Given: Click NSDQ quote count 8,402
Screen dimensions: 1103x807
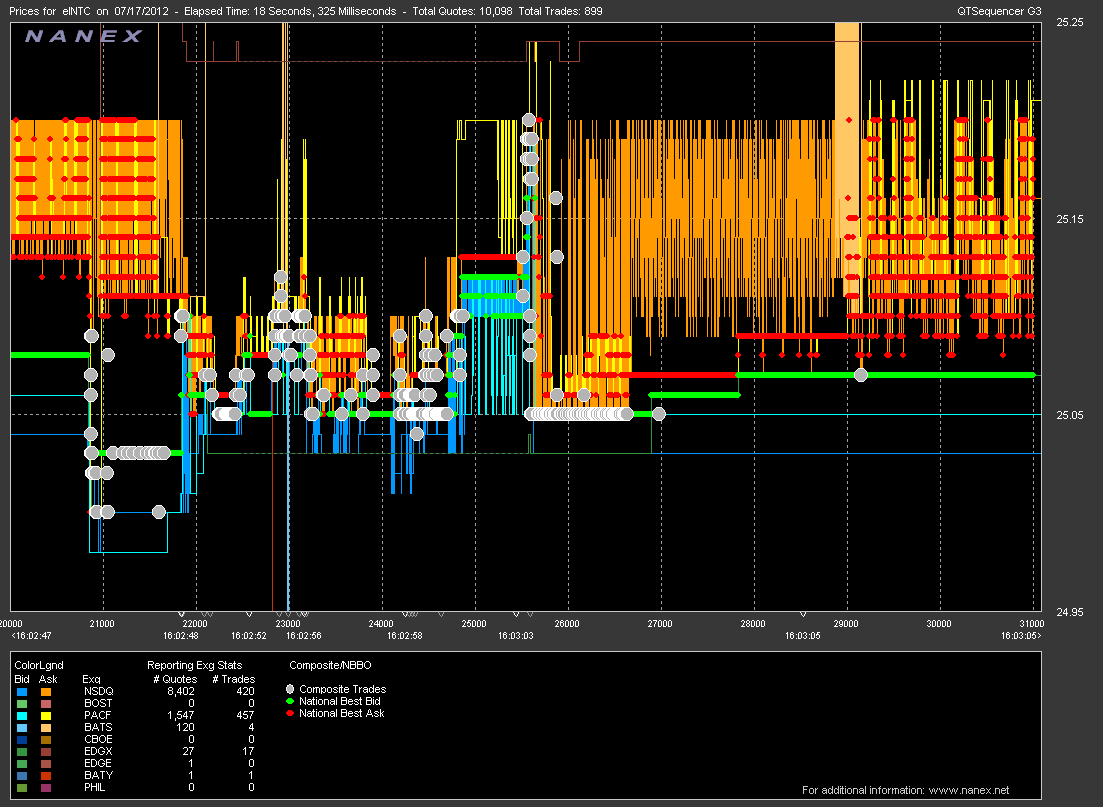Looking at the screenshot, I should click(181, 692).
